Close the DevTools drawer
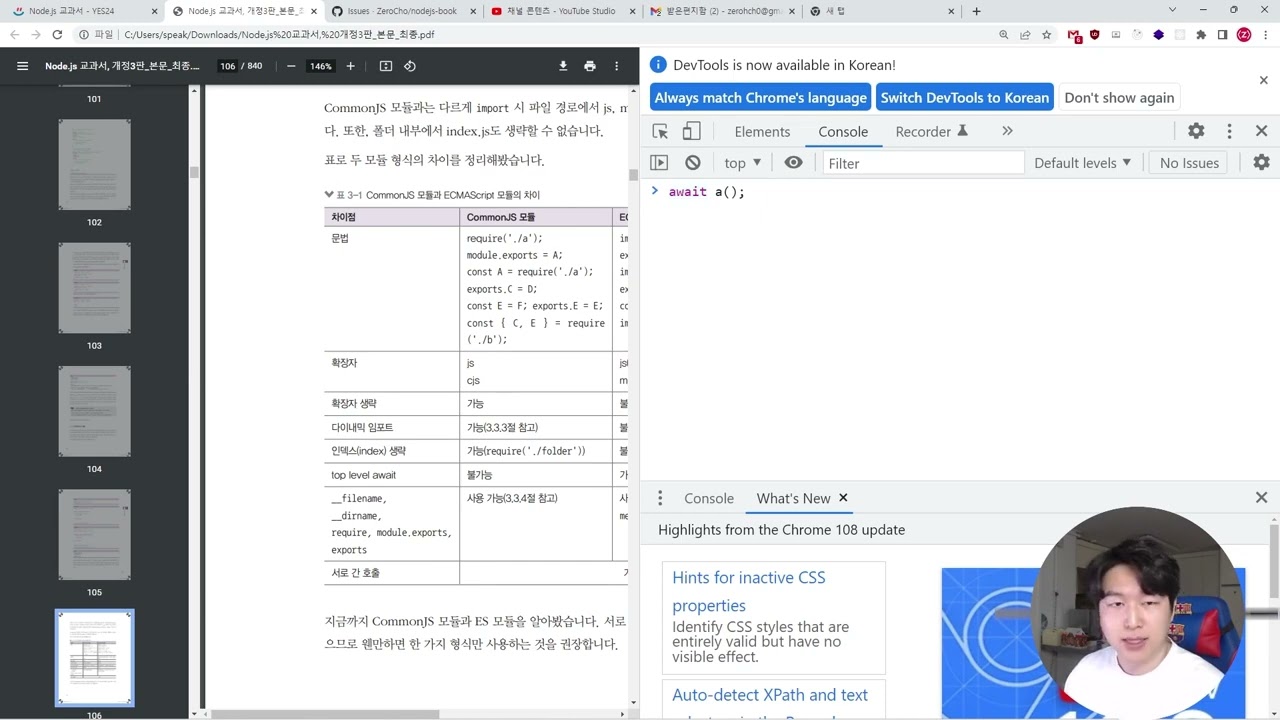The image size is (1280, 720). pyautogui.click(x=1261, y=498)
